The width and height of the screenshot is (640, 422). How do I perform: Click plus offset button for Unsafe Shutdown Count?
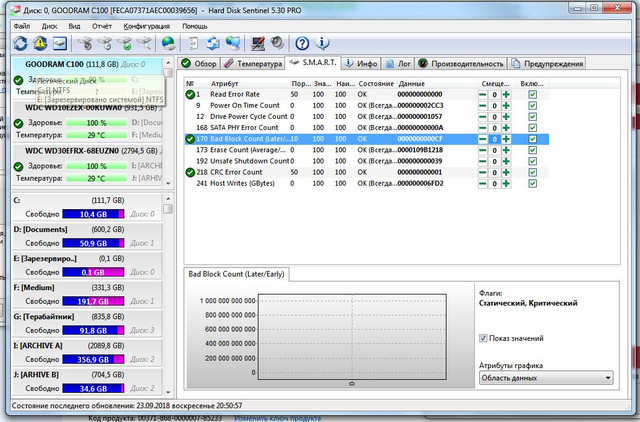(506, 161)
